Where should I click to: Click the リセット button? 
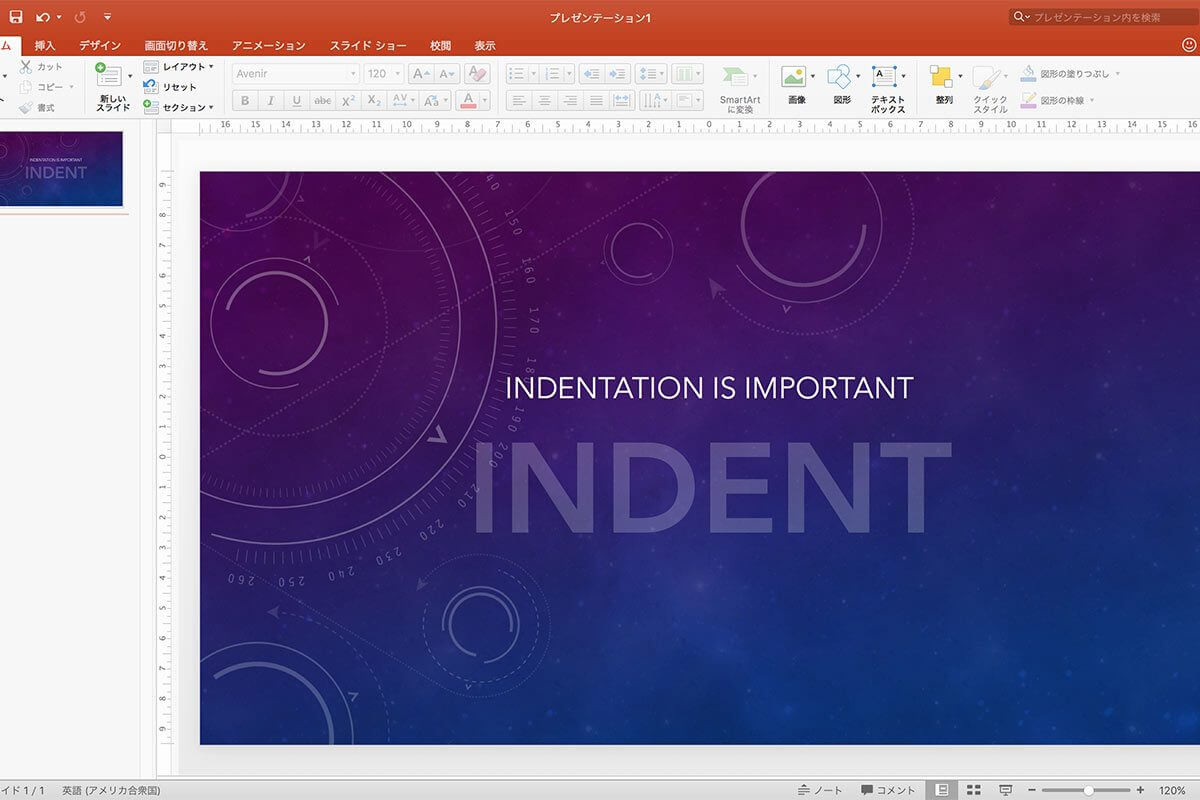[171, 87]
